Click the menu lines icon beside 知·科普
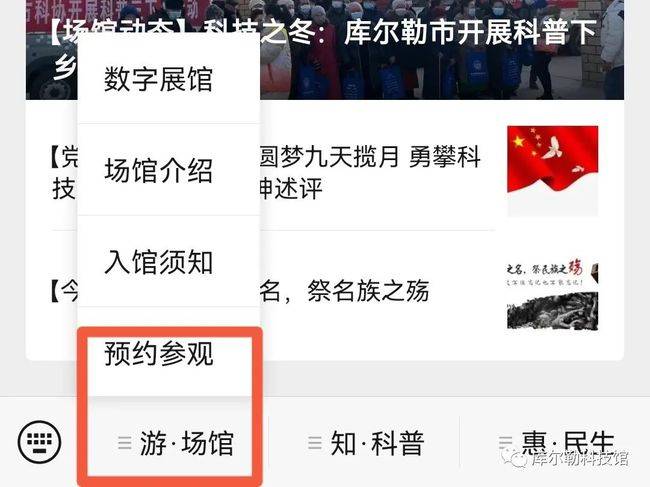Viewport: 650px width, 487px height. pos(315,443)
